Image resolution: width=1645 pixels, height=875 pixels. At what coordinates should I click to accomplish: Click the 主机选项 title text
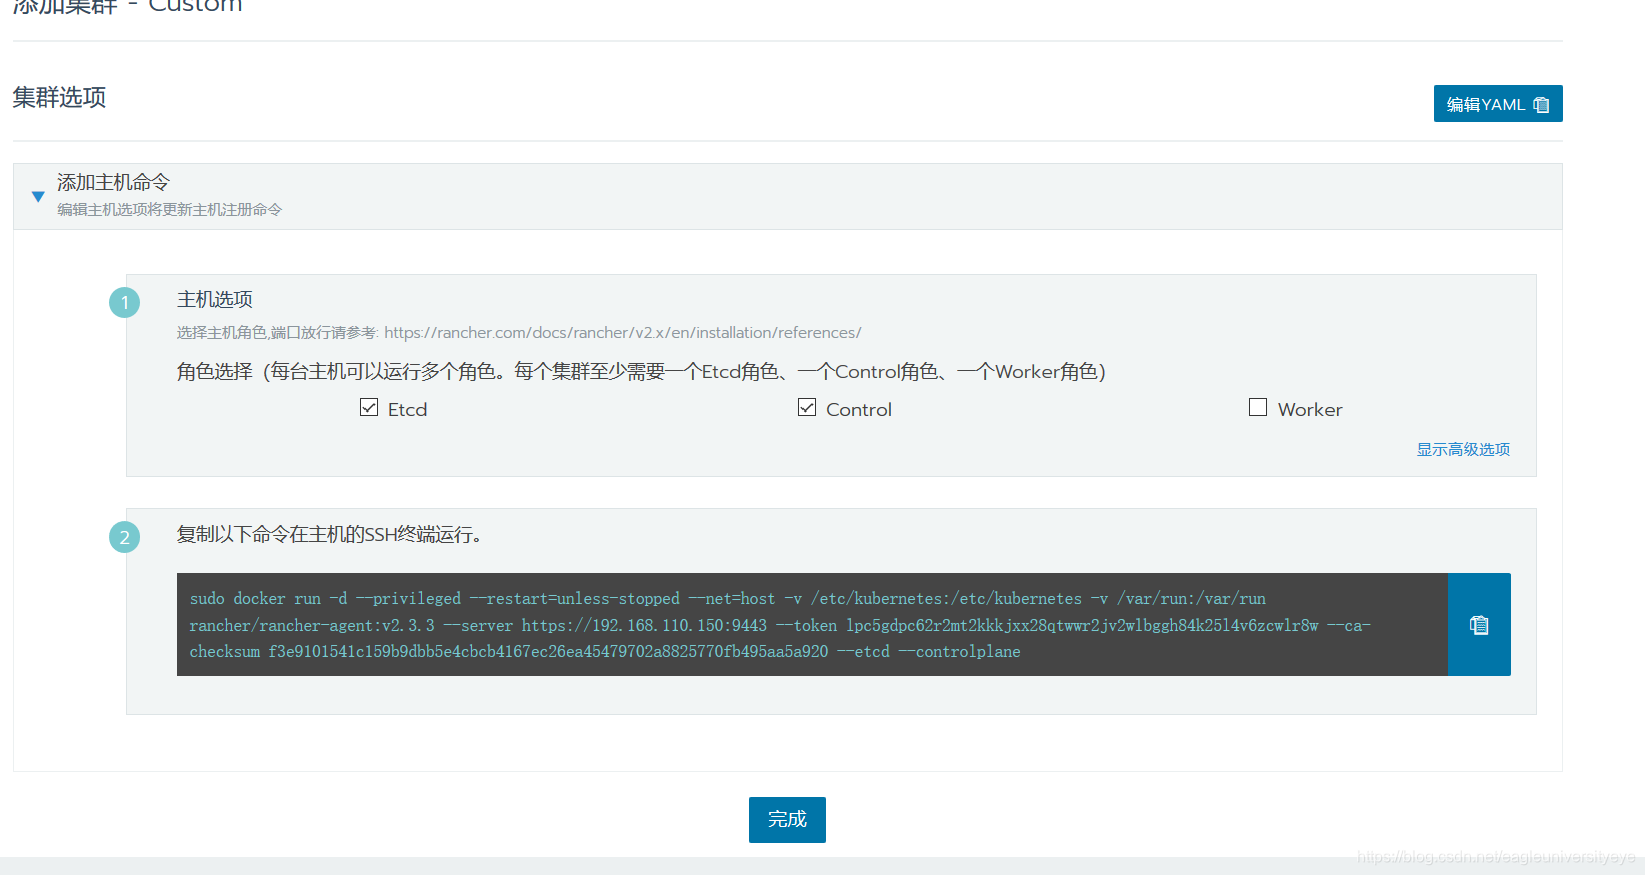[215, 299]
